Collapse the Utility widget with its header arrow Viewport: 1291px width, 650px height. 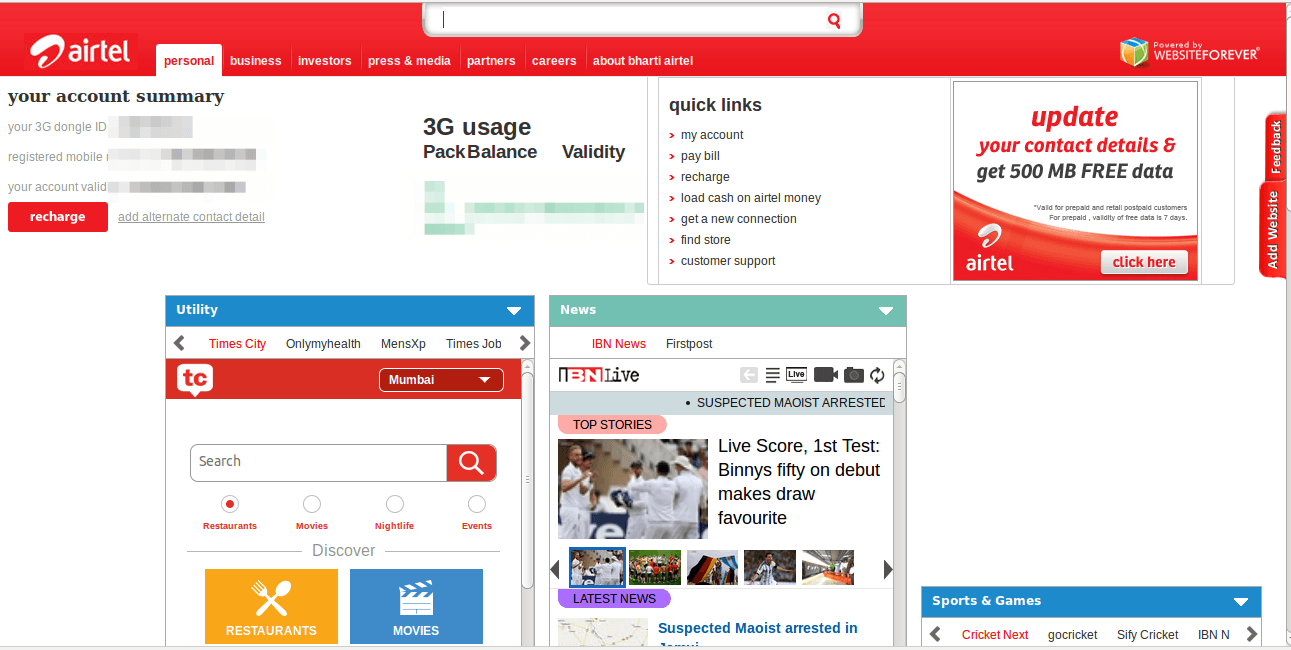tap(514, 311)
